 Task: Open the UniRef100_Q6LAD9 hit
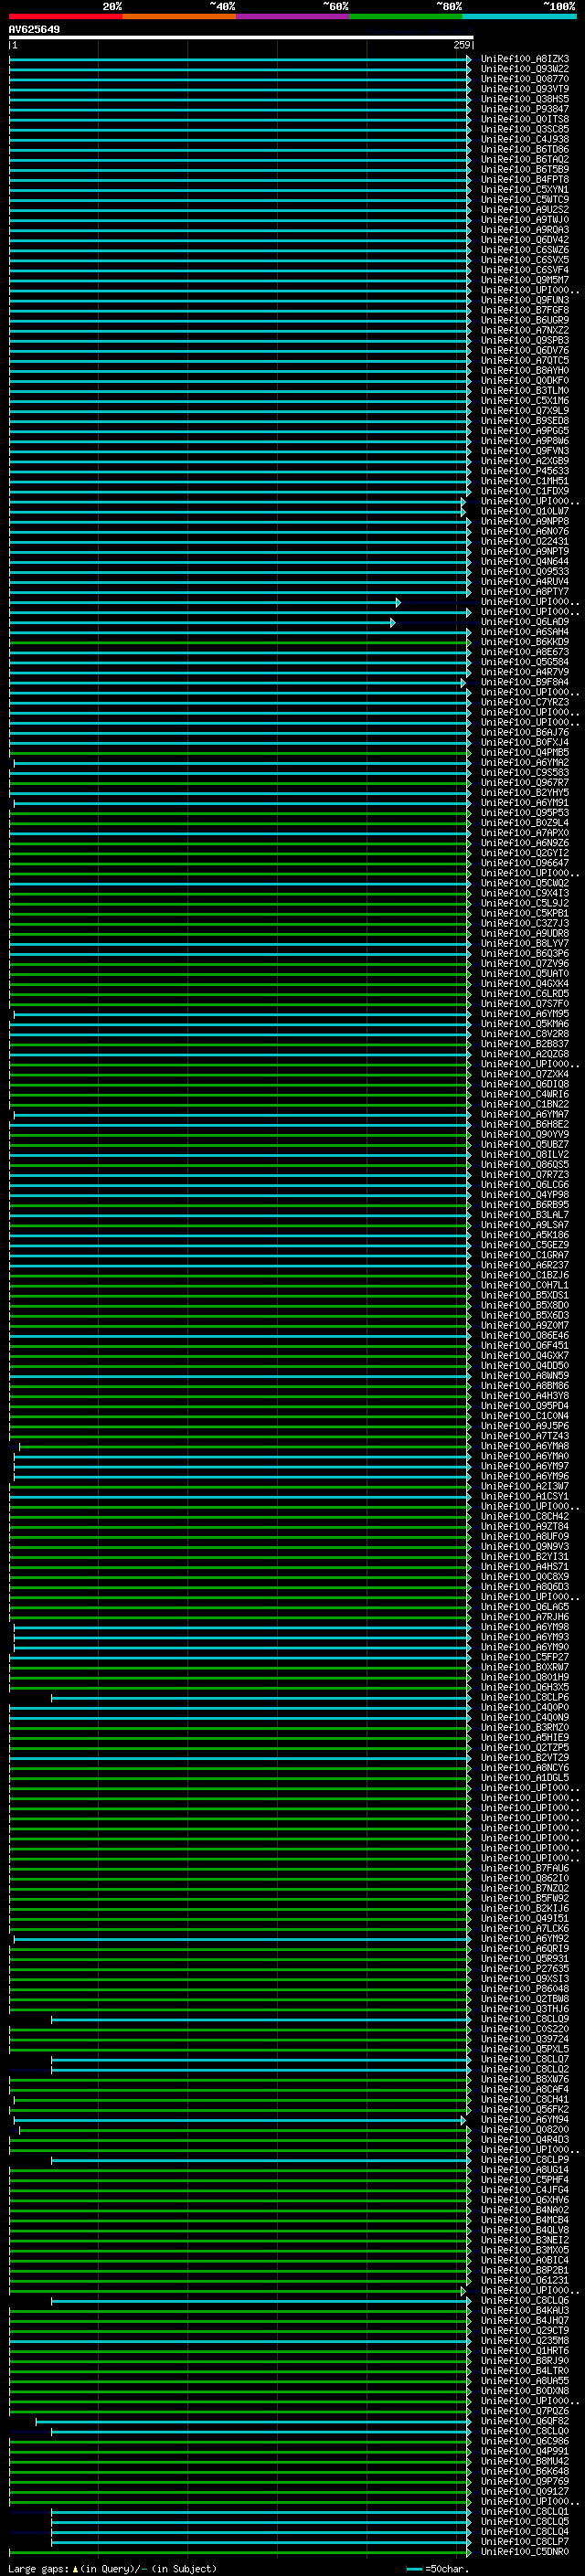click(x=524, y=622)
